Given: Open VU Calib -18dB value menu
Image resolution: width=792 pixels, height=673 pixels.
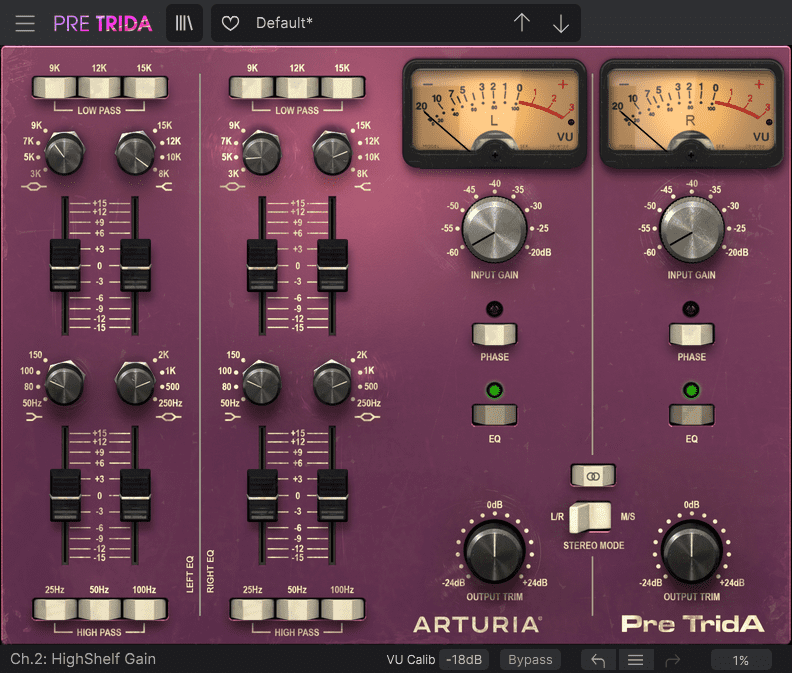Looking at the screenshot, I should [x=464, y=660].
